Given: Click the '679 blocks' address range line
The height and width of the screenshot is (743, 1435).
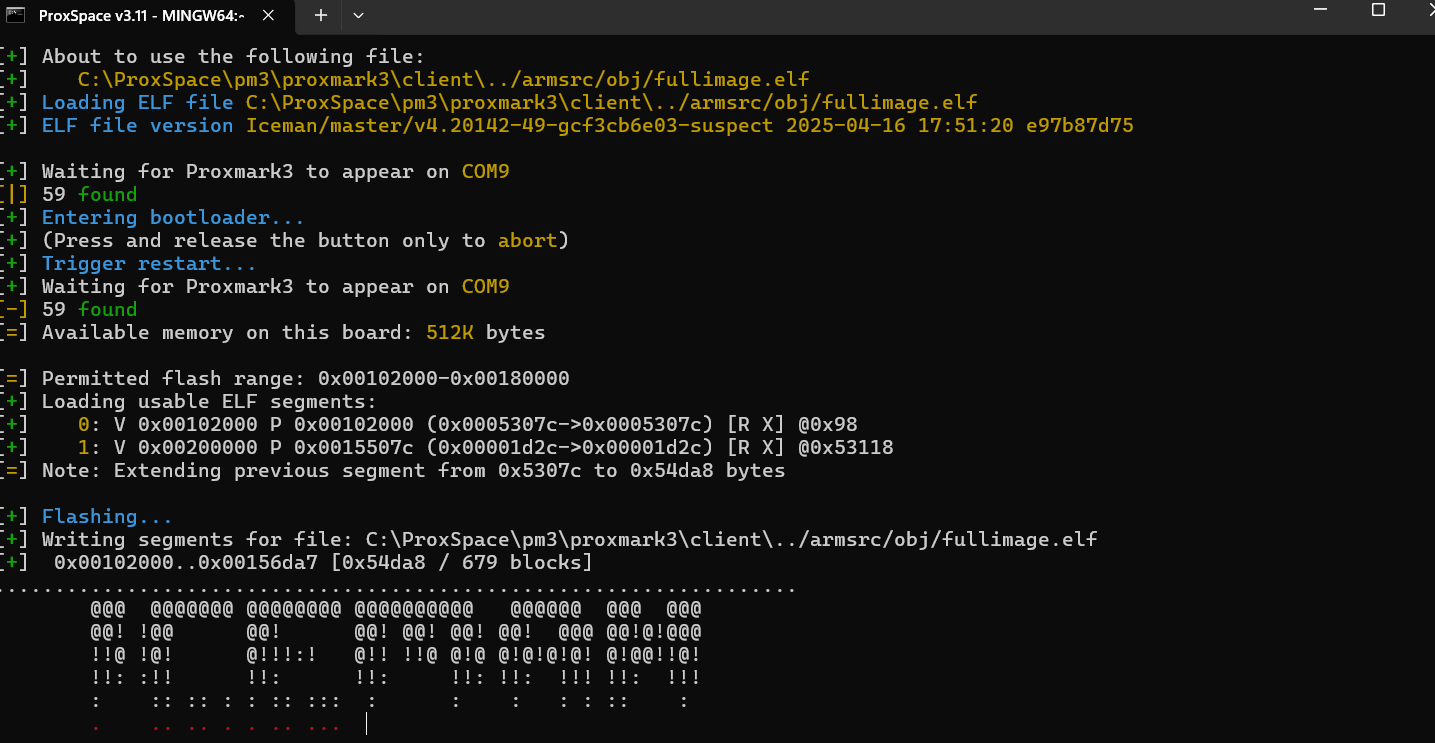Looking at the screenshot, I should tap(323, 563).
